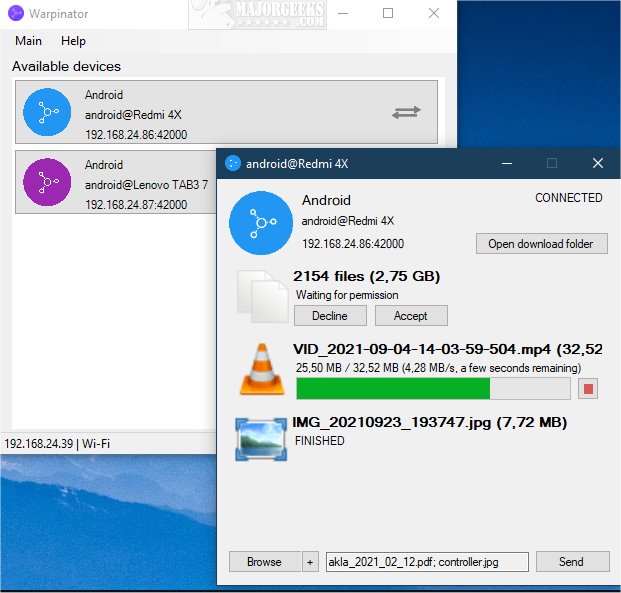The width and height of the screenshot is (621, 593).
Task: Click the FINISHED status text
Action: 320,441
